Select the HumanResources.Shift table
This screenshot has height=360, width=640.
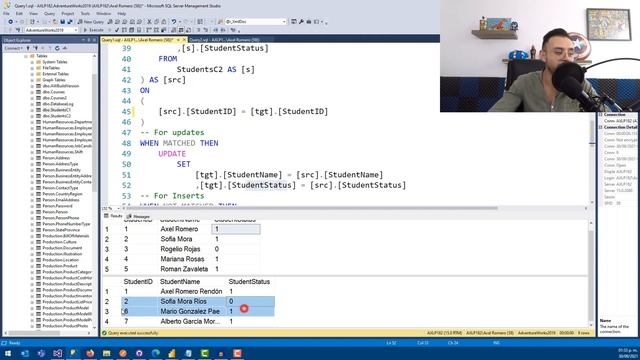point(62,152)
